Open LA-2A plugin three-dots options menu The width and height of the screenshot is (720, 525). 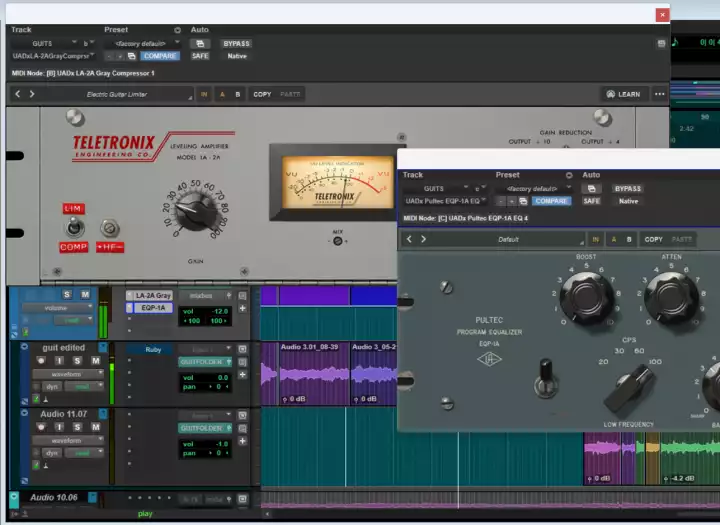pos(660,94)
